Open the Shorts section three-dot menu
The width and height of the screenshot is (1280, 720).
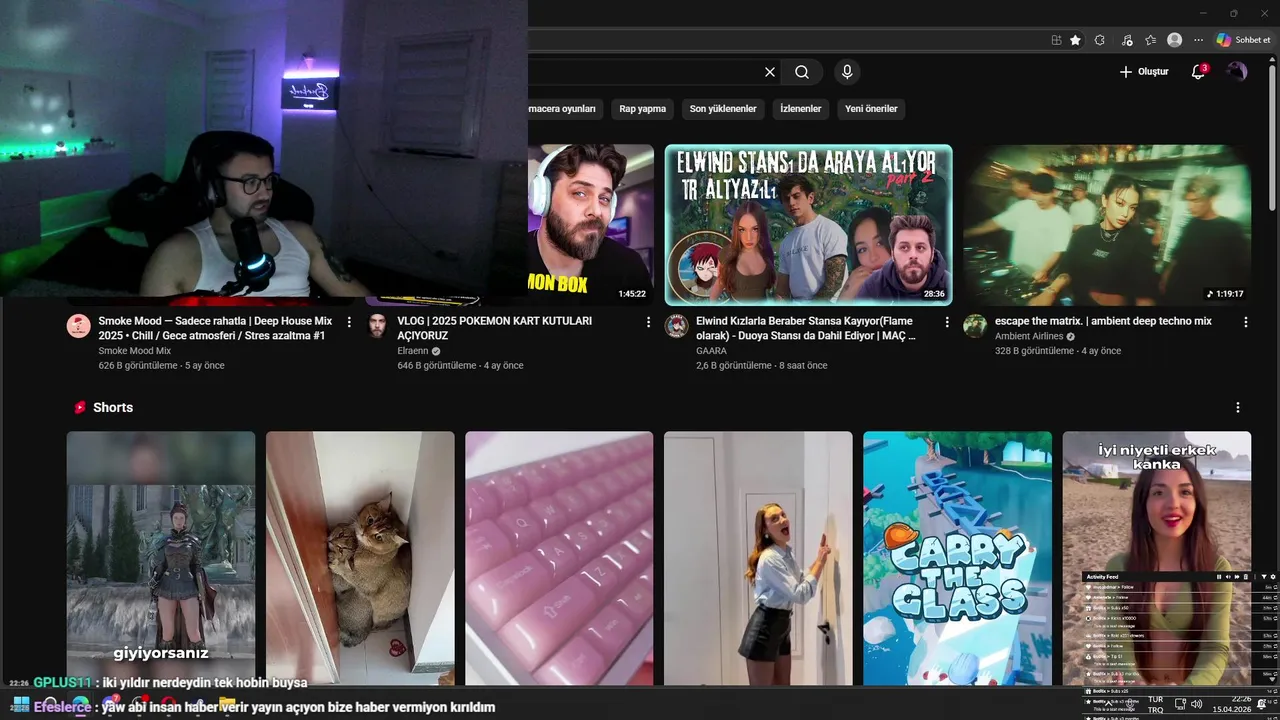pyautogui.click(x=1238, y=408)
